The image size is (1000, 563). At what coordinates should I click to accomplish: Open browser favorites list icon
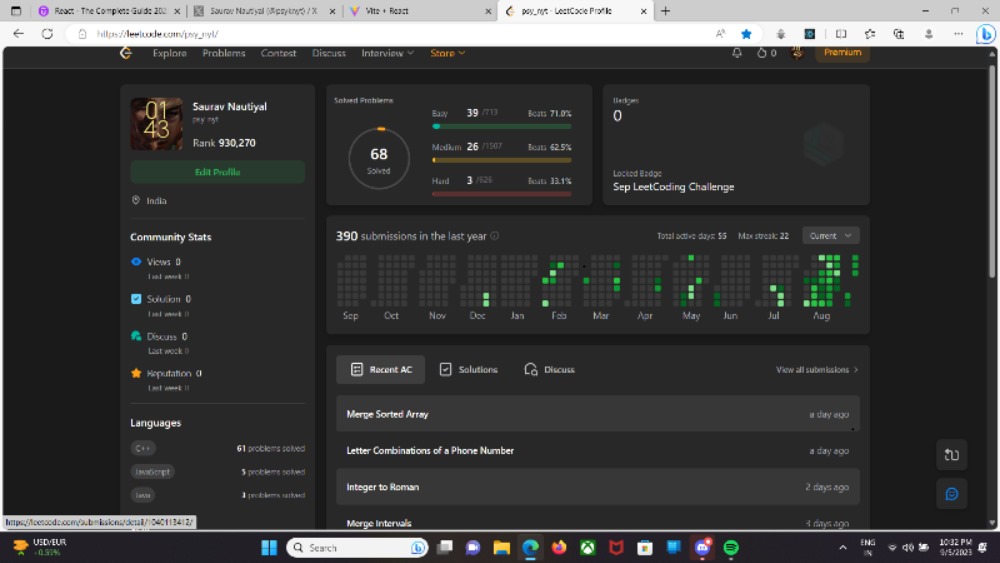[870, 34]
